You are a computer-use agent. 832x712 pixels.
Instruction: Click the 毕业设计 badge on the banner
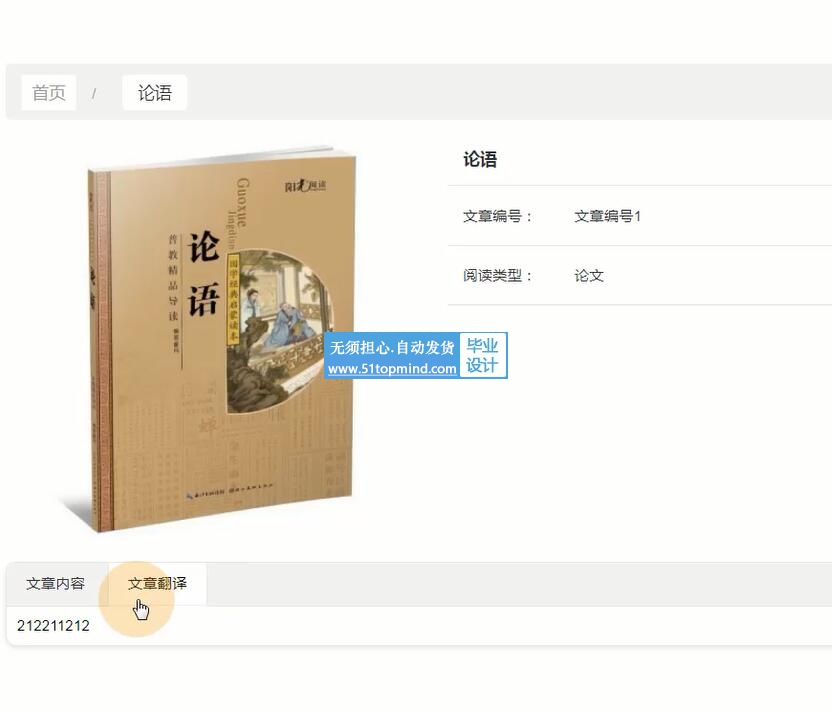482,355
